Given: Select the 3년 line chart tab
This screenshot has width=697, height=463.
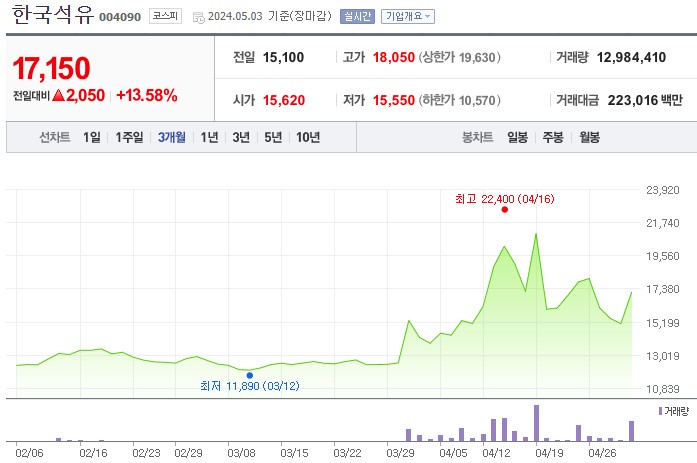Looking at the screenshot, I should point(241,137).
